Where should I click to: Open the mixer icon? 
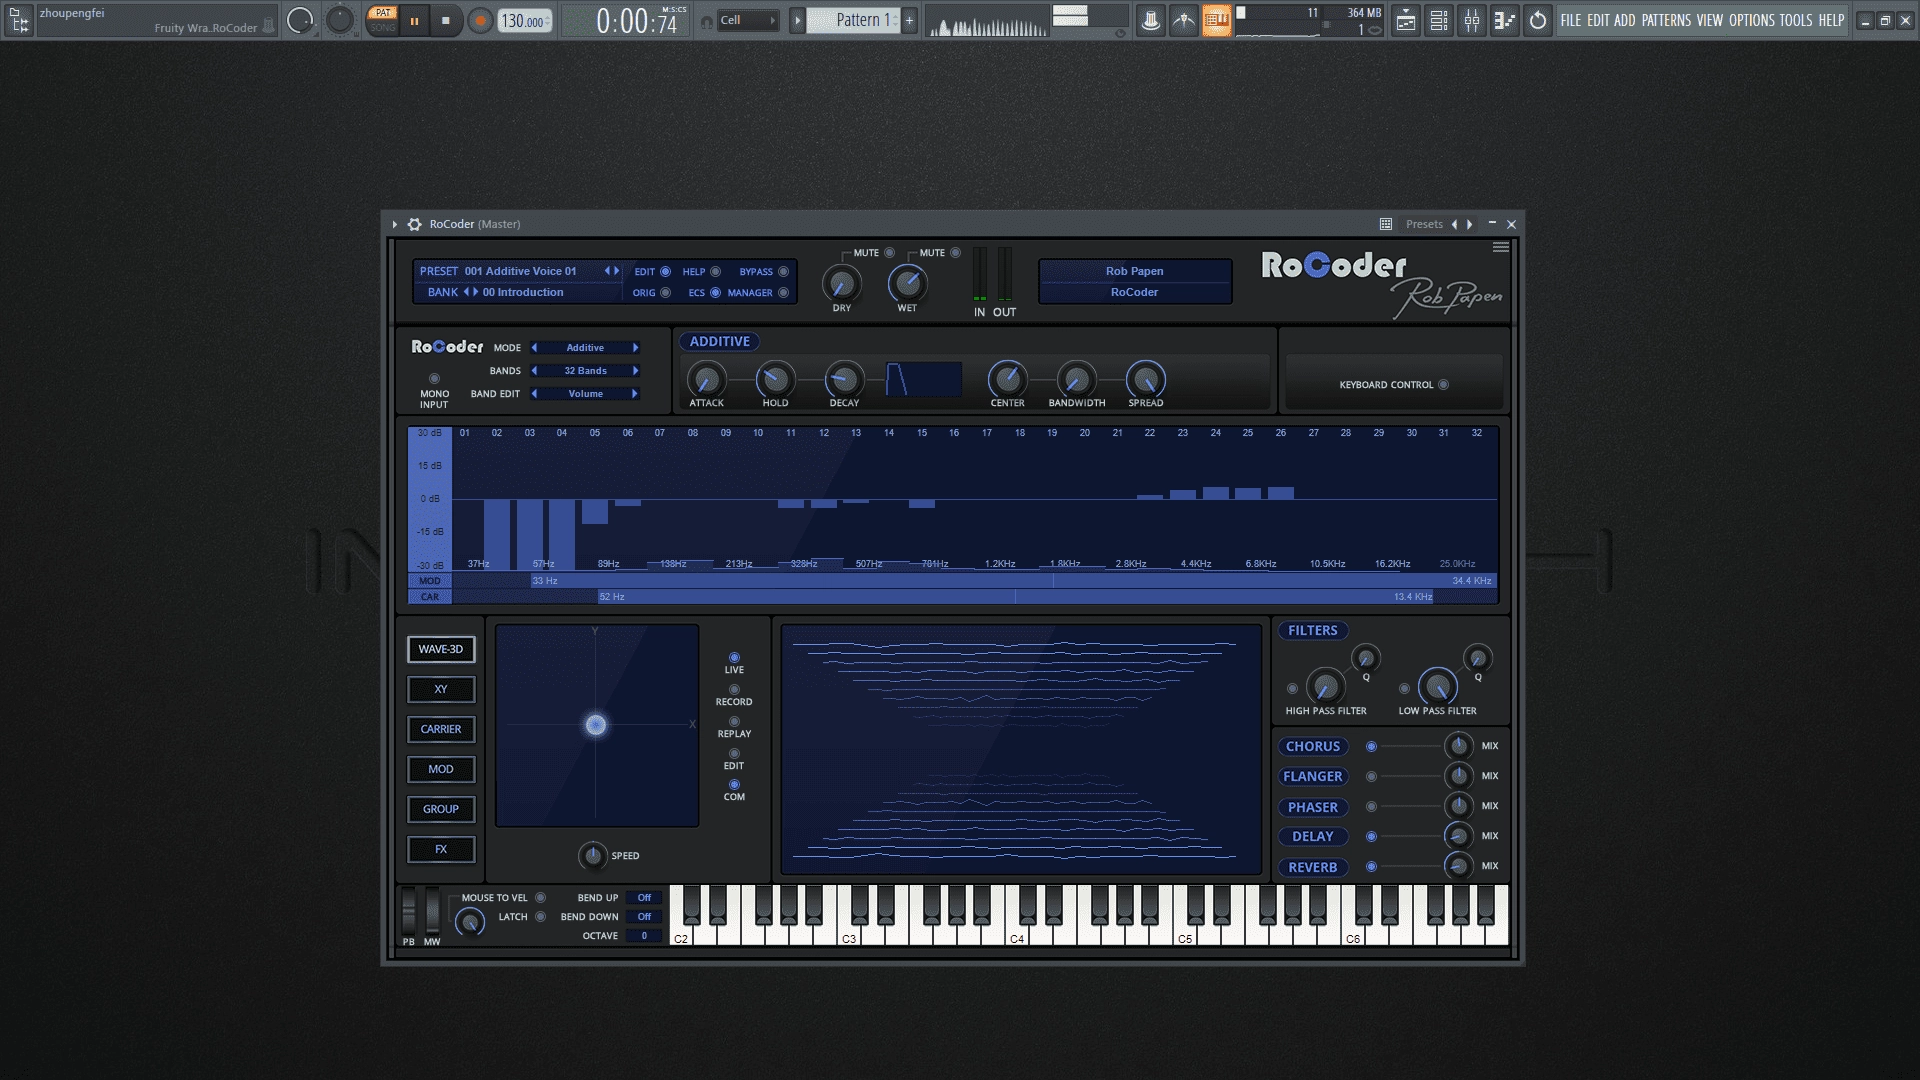(1472, 20)
